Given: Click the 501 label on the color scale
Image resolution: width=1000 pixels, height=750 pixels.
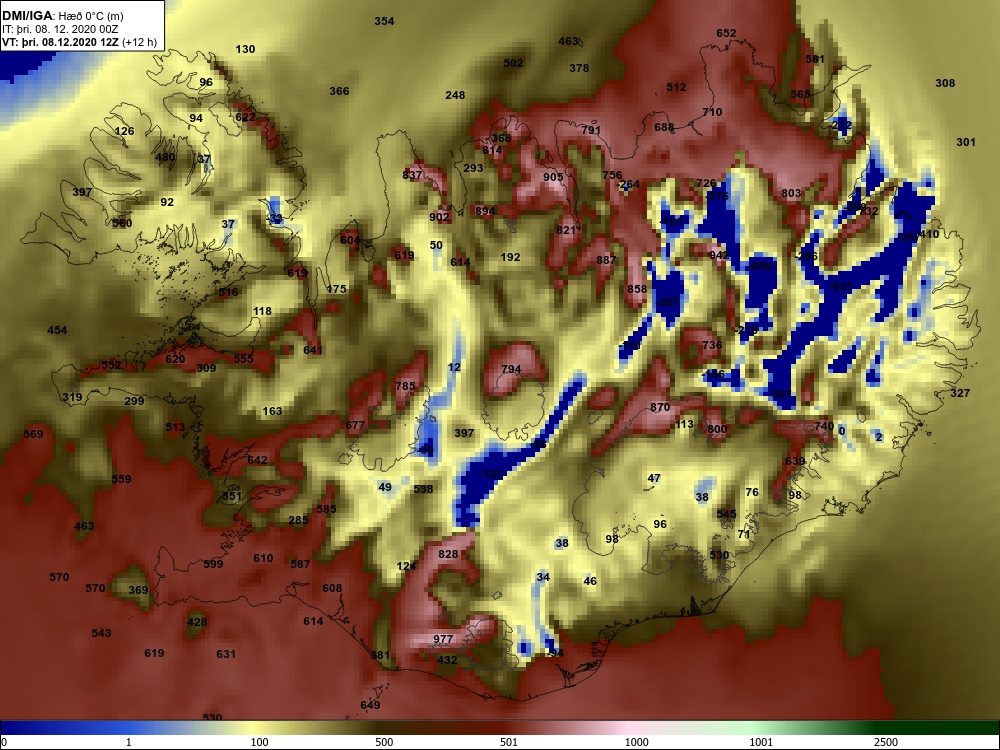Looking at the screenshot, I should (x=509, y=742).
